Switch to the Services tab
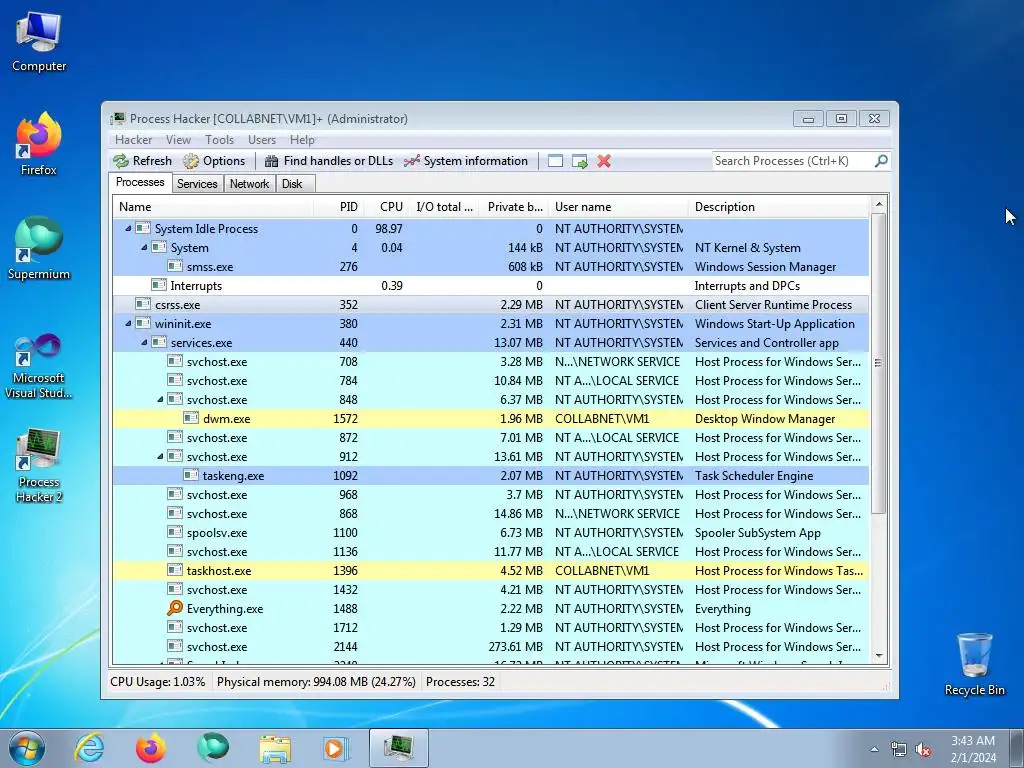 [x=197, y=184]
